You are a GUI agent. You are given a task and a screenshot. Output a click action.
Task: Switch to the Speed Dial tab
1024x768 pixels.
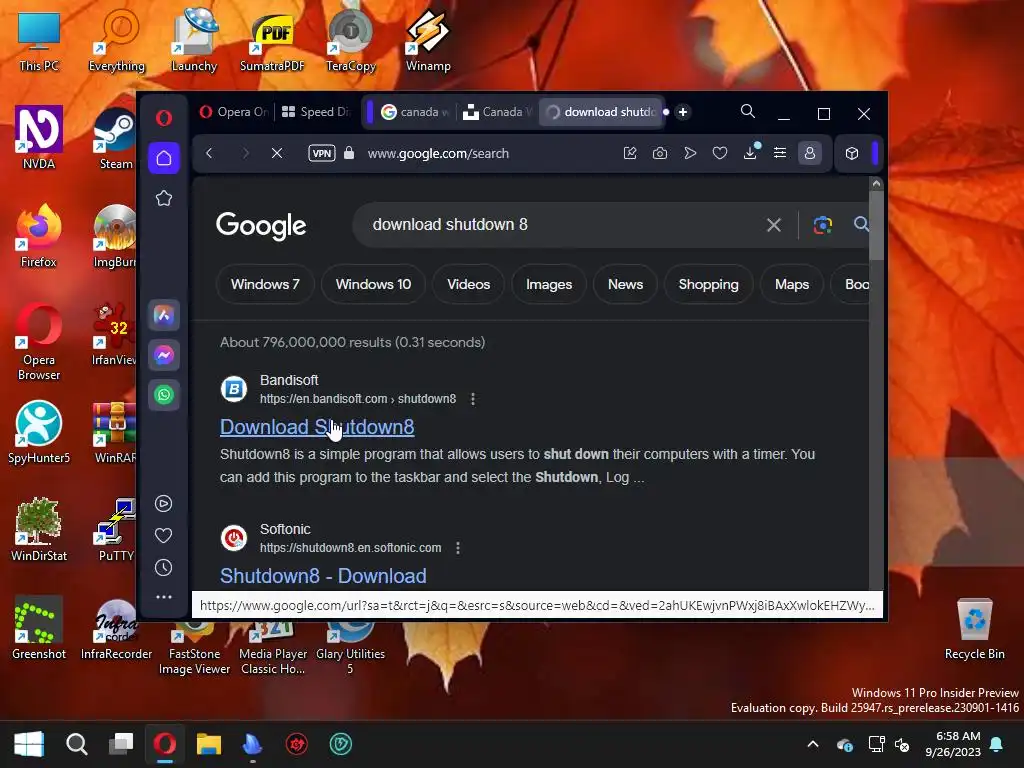click(x=316, y=112)
